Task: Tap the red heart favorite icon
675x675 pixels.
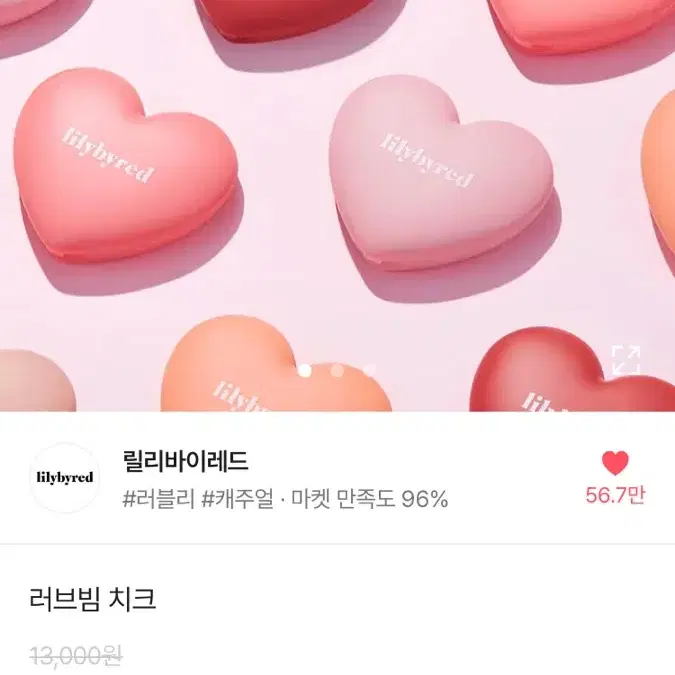Action: tap(615, 463)
